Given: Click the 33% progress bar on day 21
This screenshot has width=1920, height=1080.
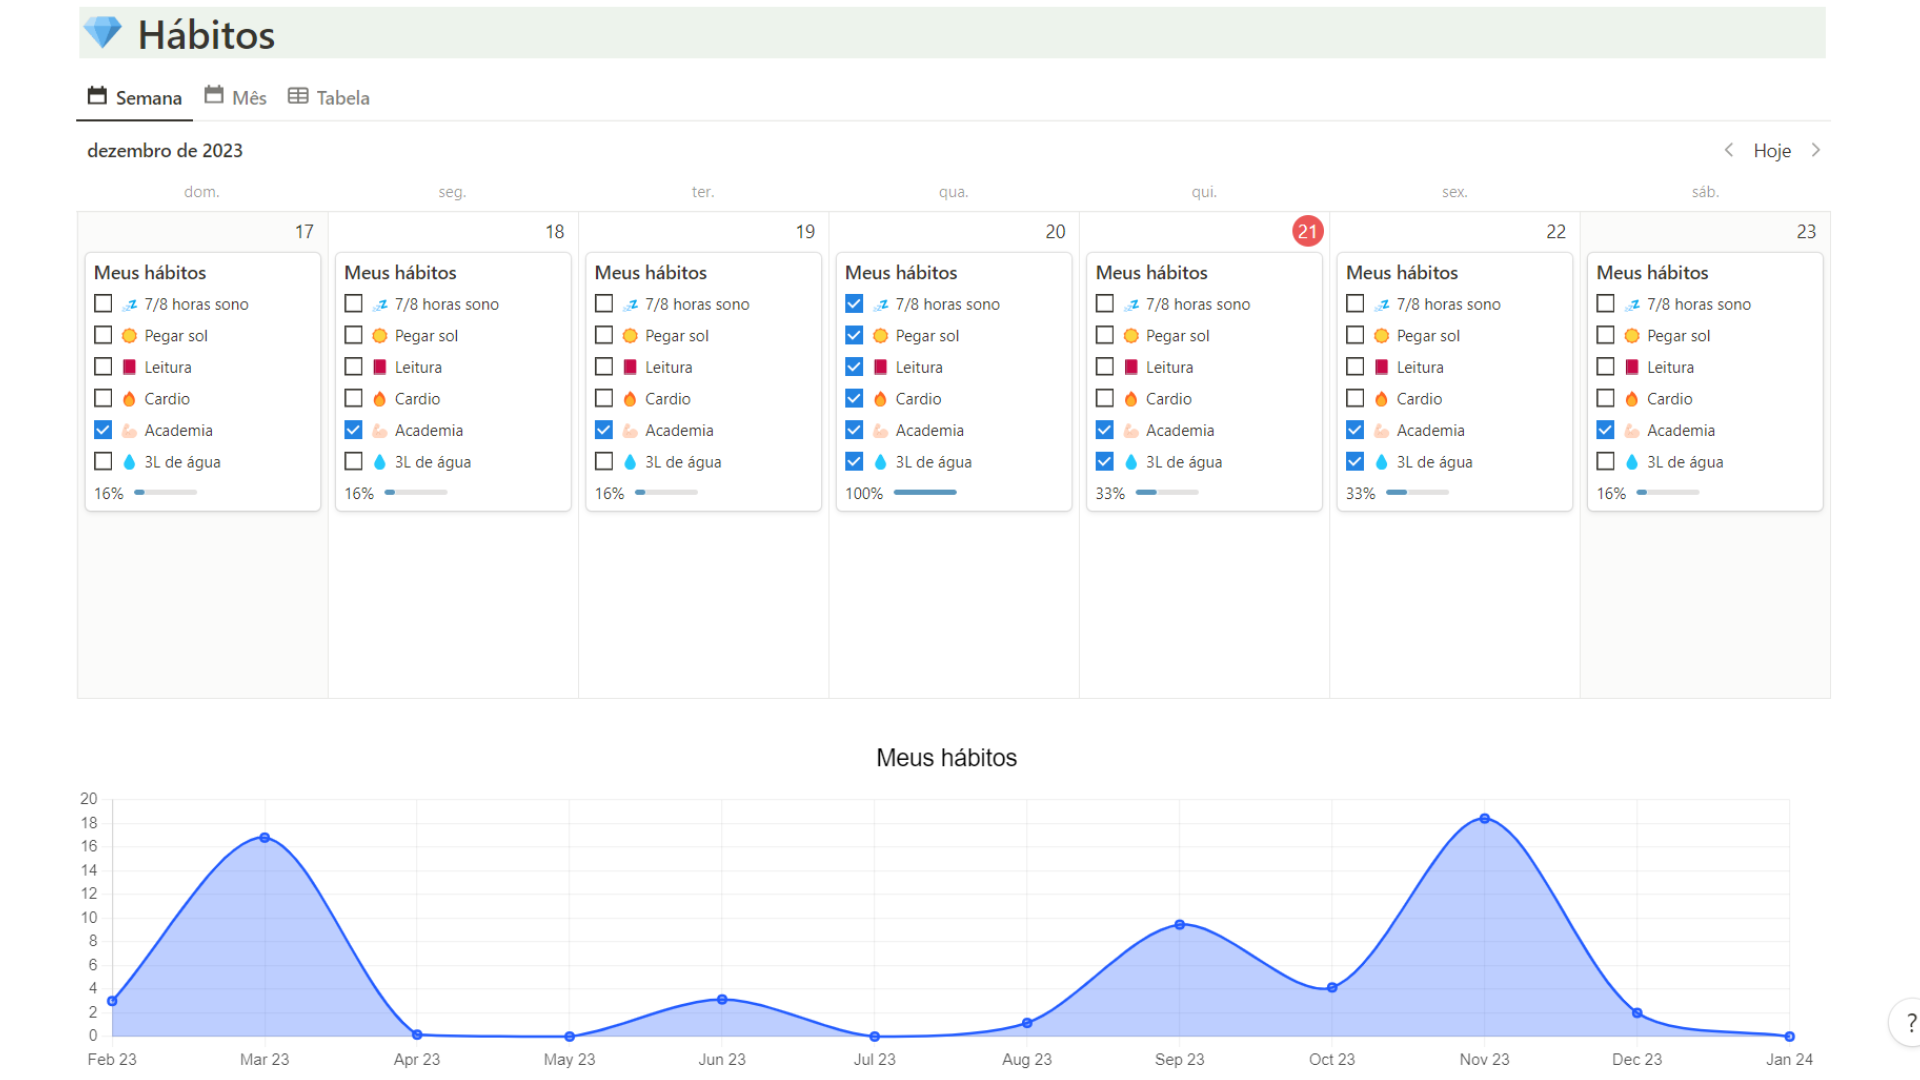Looking at the screenshot, I should pyautogui.click(x=1167, y=492).
